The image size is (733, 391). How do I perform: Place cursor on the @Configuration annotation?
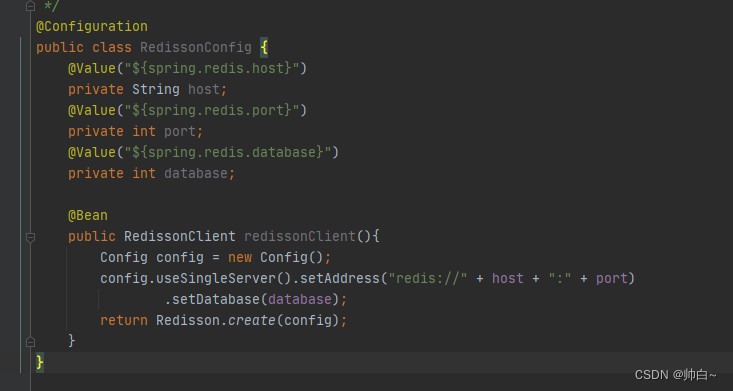tap(92, 26)
